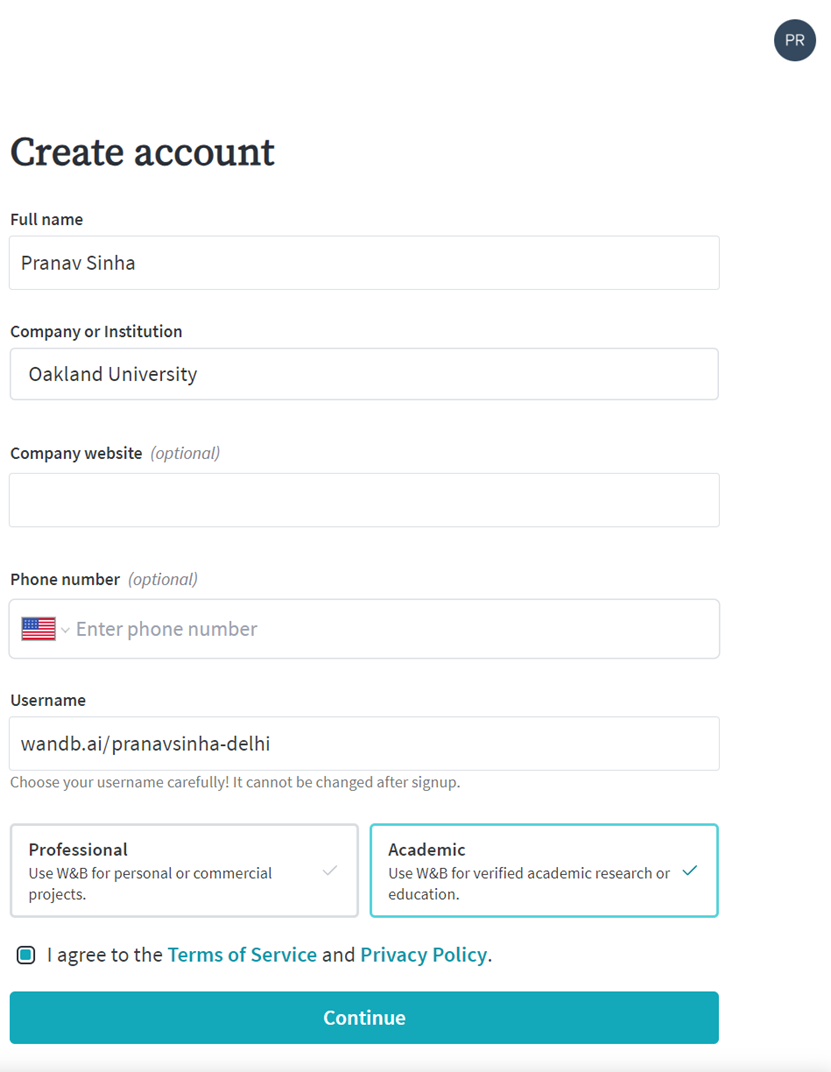Click the Academic option checkmark icon
Image resolution: width=831 pixels, height=1072 pixels.
(690, 870)
